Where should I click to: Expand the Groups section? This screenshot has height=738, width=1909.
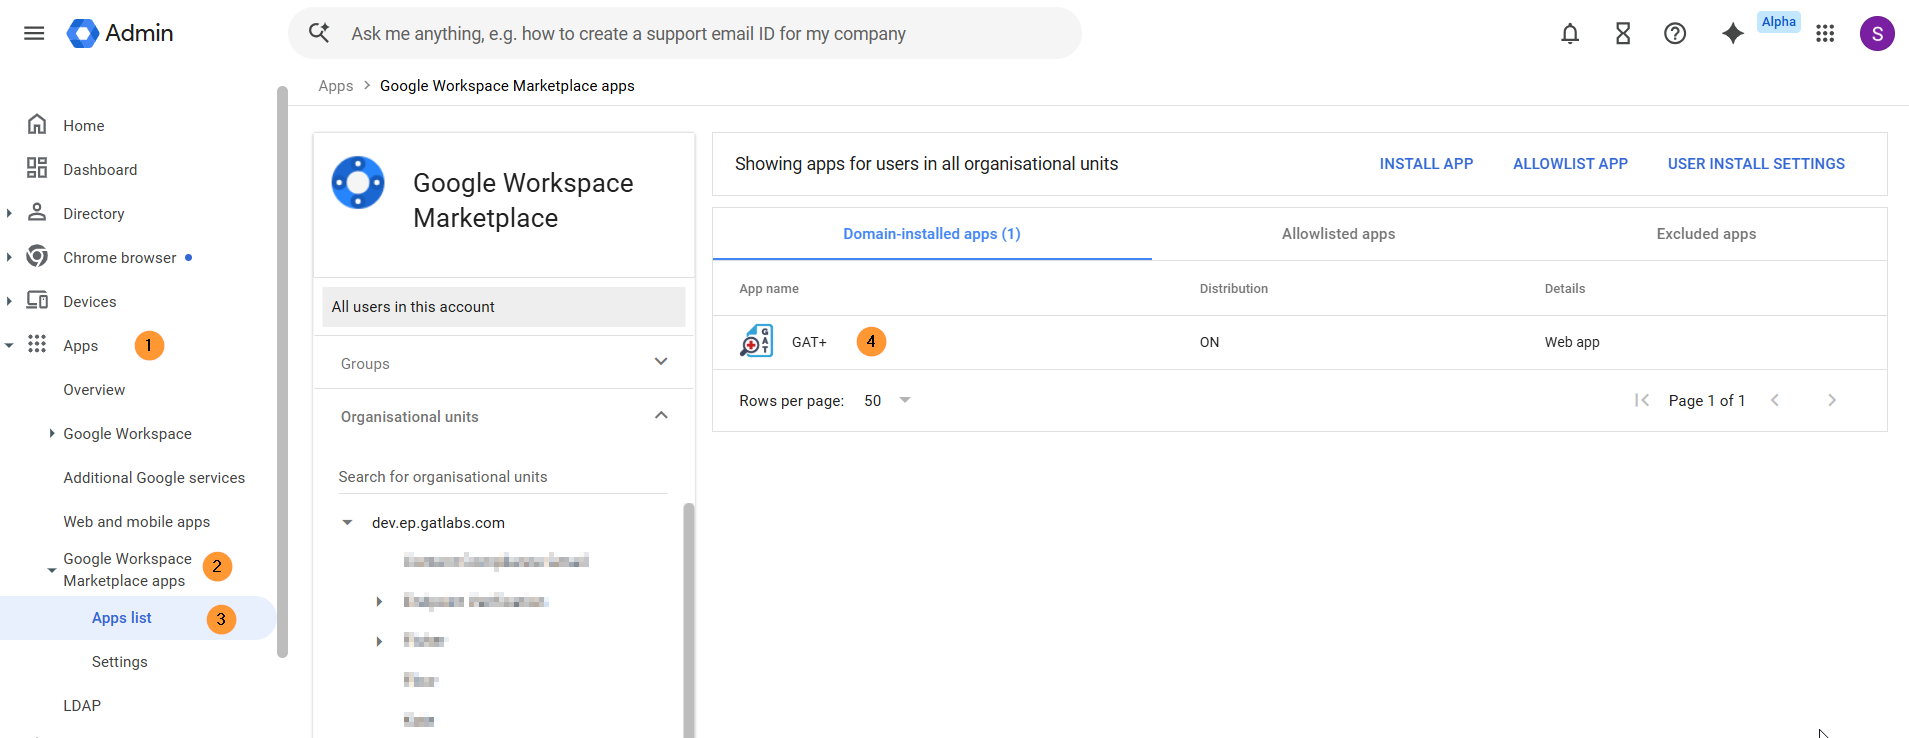661,362
